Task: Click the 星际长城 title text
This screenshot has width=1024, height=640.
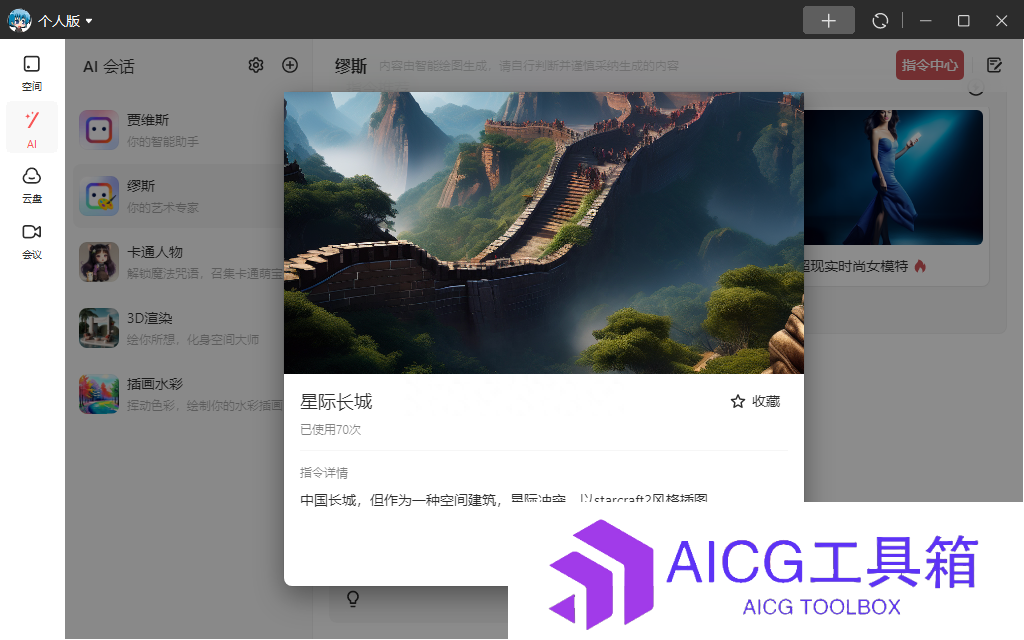Action: (x=336, y=402)
